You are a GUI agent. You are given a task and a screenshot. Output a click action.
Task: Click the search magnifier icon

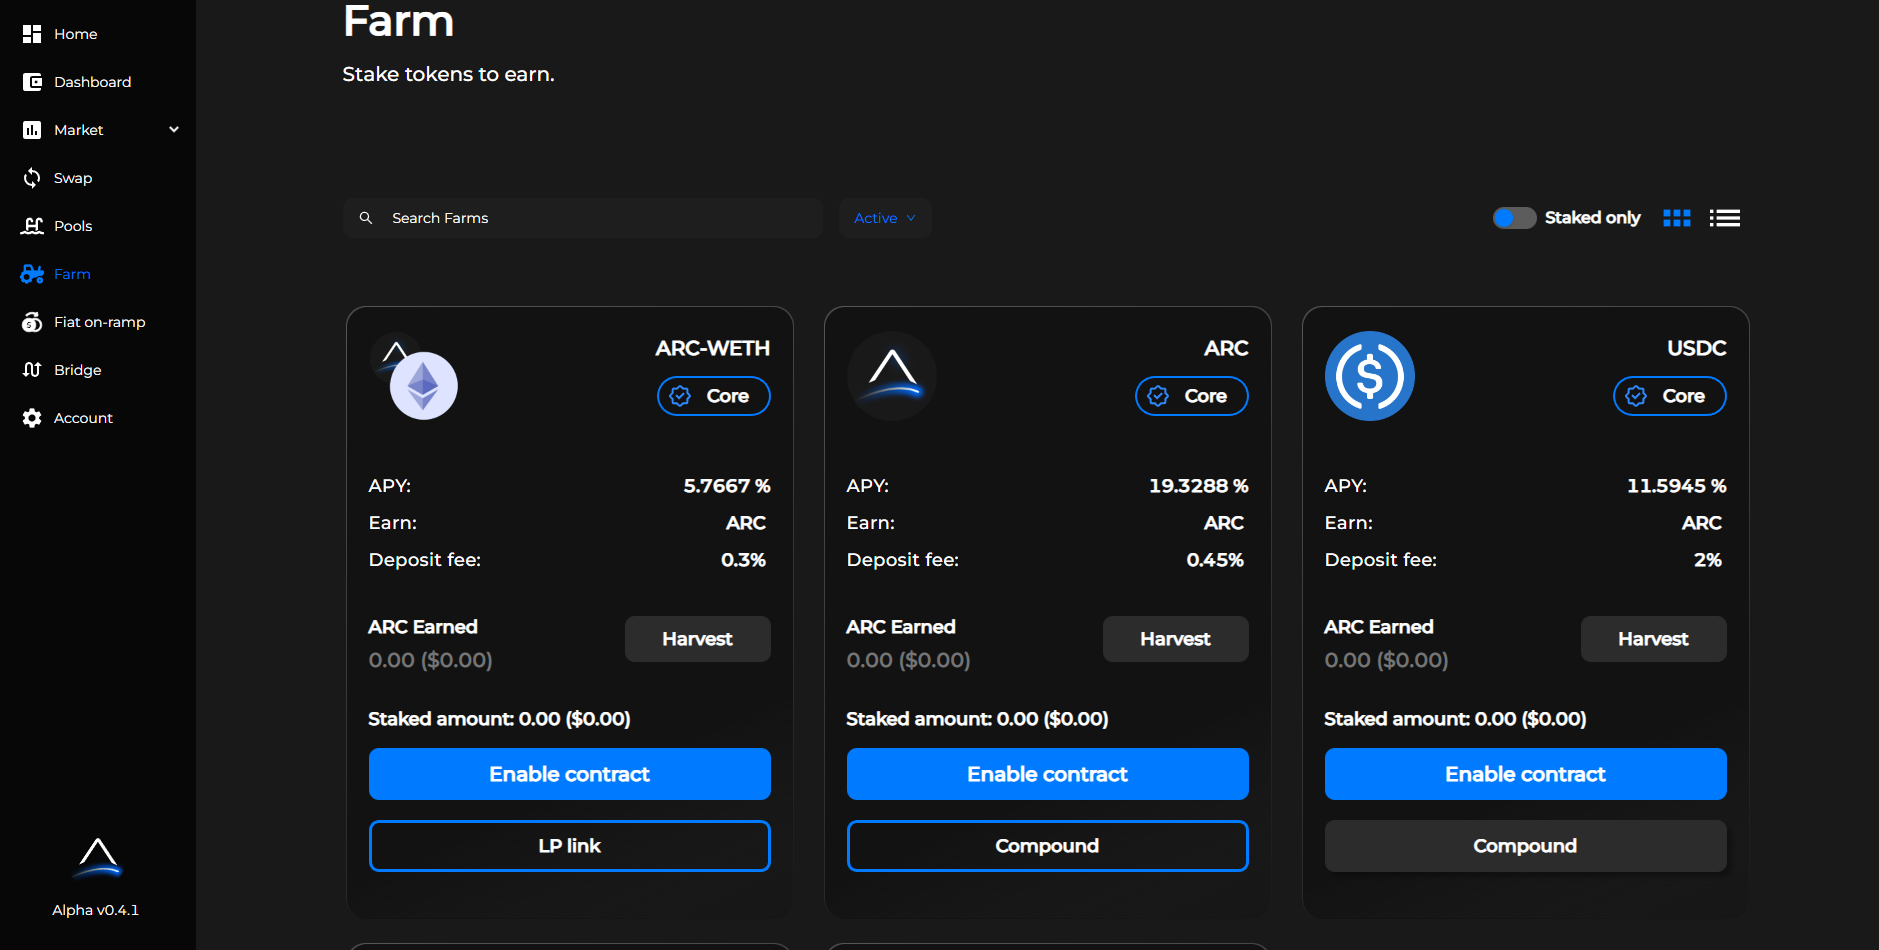366,218
